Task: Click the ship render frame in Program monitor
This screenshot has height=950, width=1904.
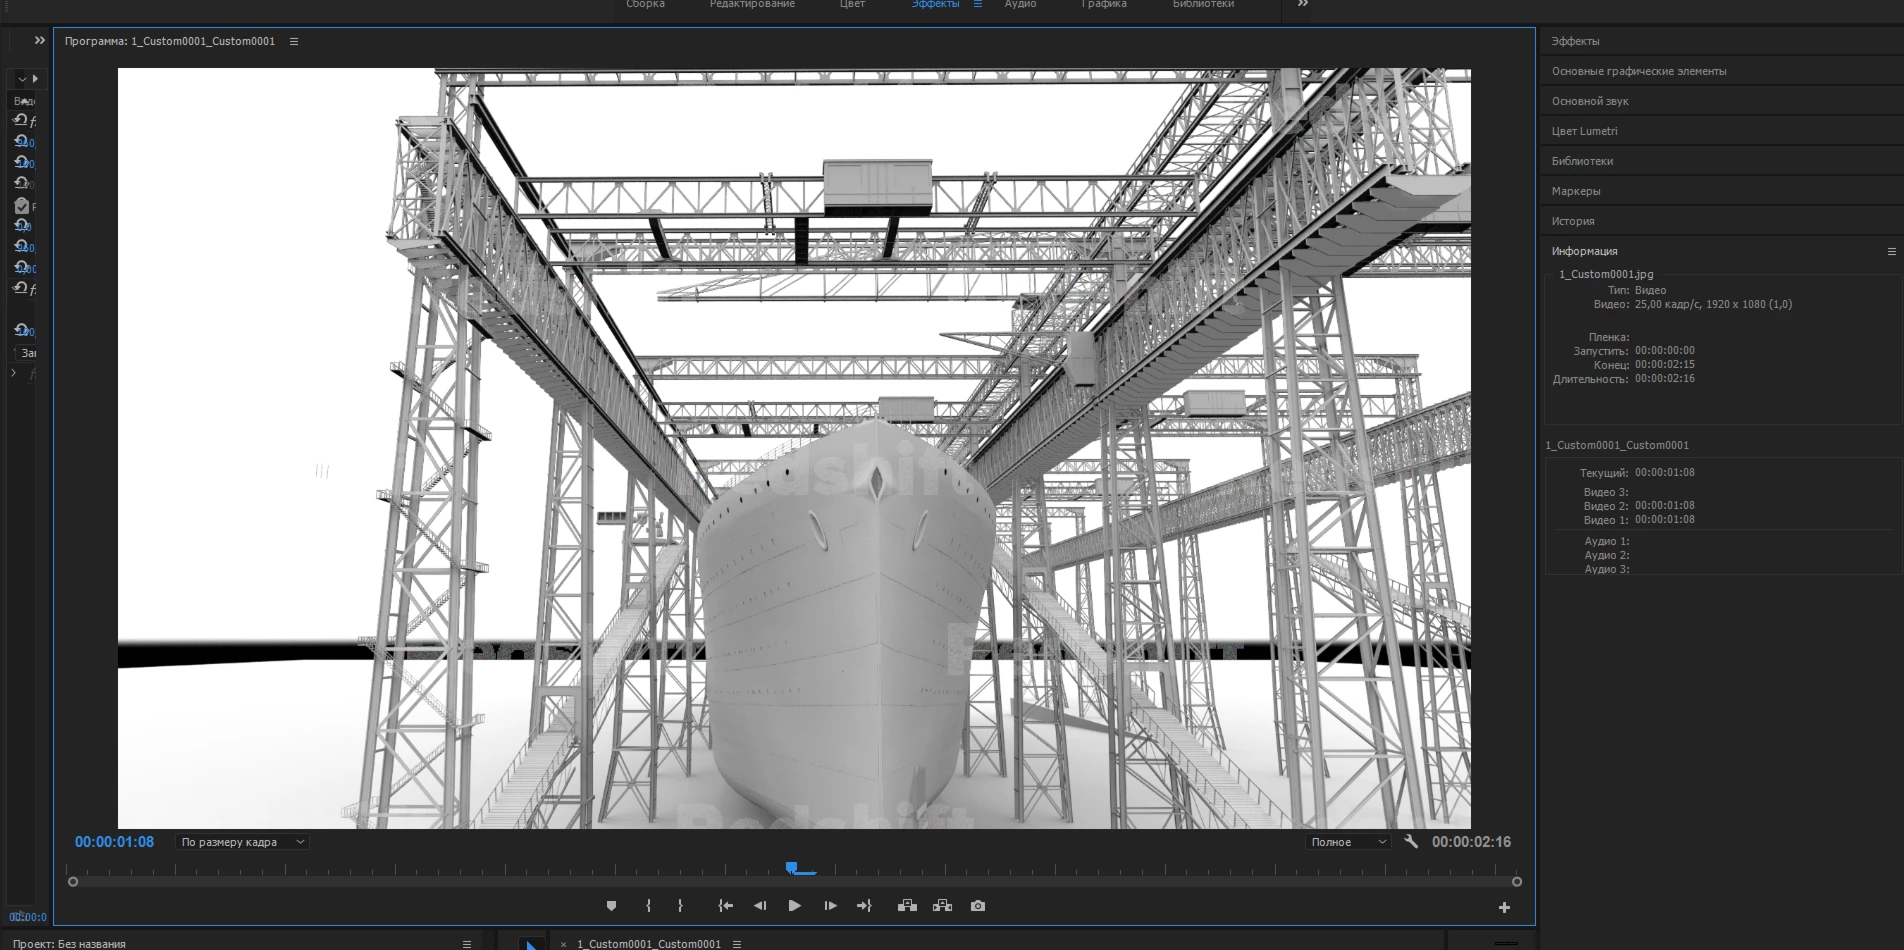Action: point(794,448)
